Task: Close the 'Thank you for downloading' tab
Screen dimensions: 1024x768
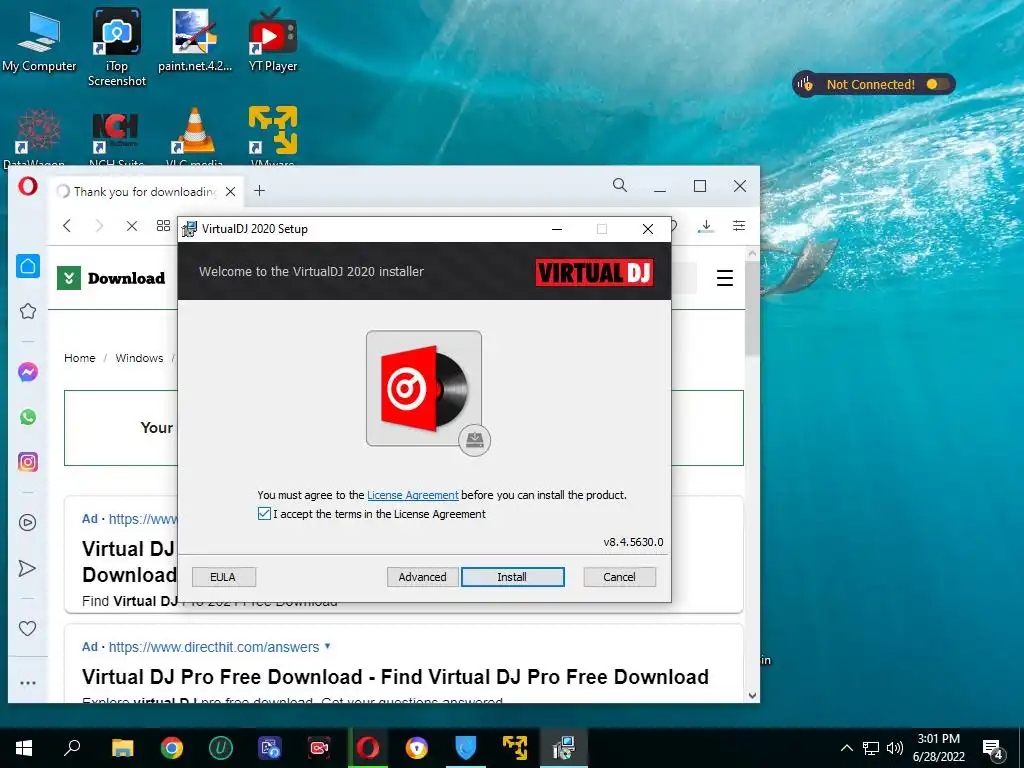Action: pos(231,191)
